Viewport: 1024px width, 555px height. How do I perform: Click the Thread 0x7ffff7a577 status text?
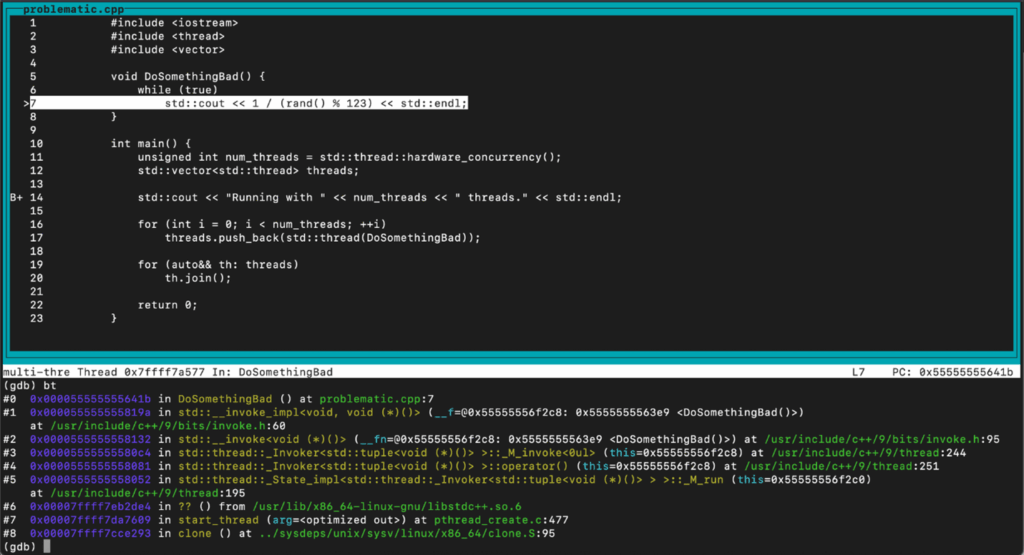pos(141,372)
